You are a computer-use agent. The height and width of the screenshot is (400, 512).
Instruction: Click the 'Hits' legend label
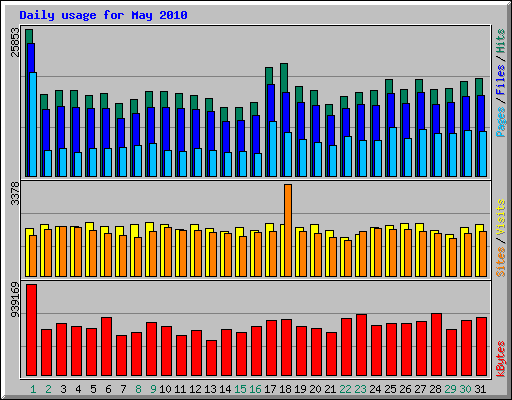pyautogui.click(x=501, y=41)
